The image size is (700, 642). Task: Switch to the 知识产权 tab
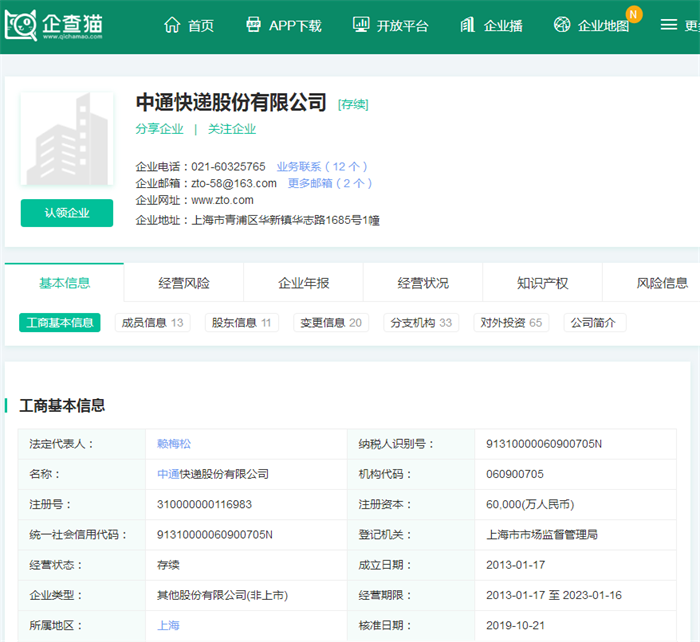click(543, 283)
